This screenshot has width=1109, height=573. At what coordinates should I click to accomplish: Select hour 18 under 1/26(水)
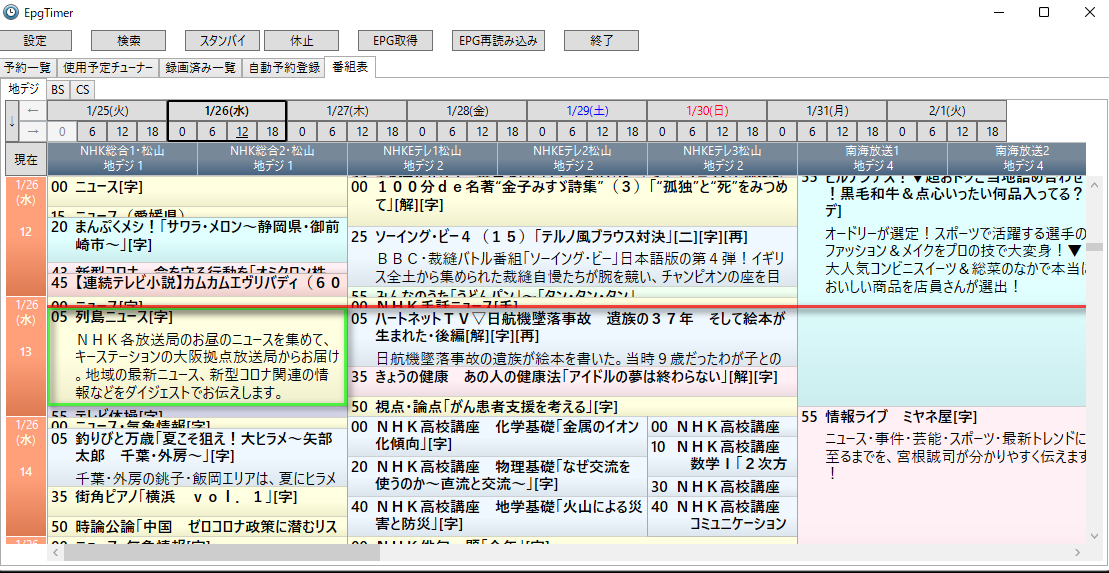(x=272, y=132)
